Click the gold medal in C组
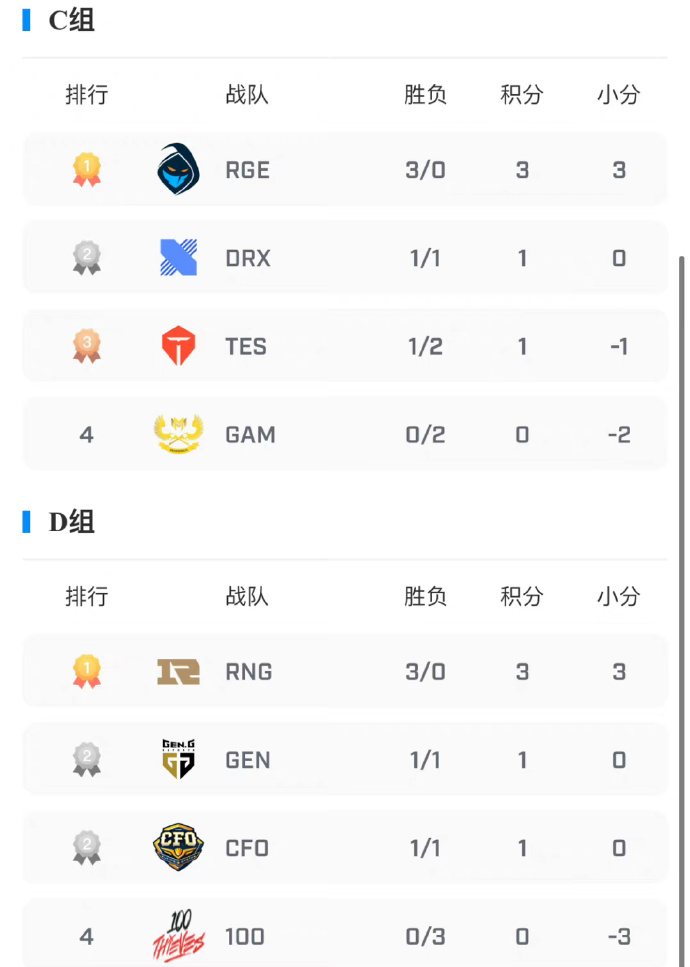Image resolution: width=690 pixels, height=967 pixels. [x=86, y=170]
